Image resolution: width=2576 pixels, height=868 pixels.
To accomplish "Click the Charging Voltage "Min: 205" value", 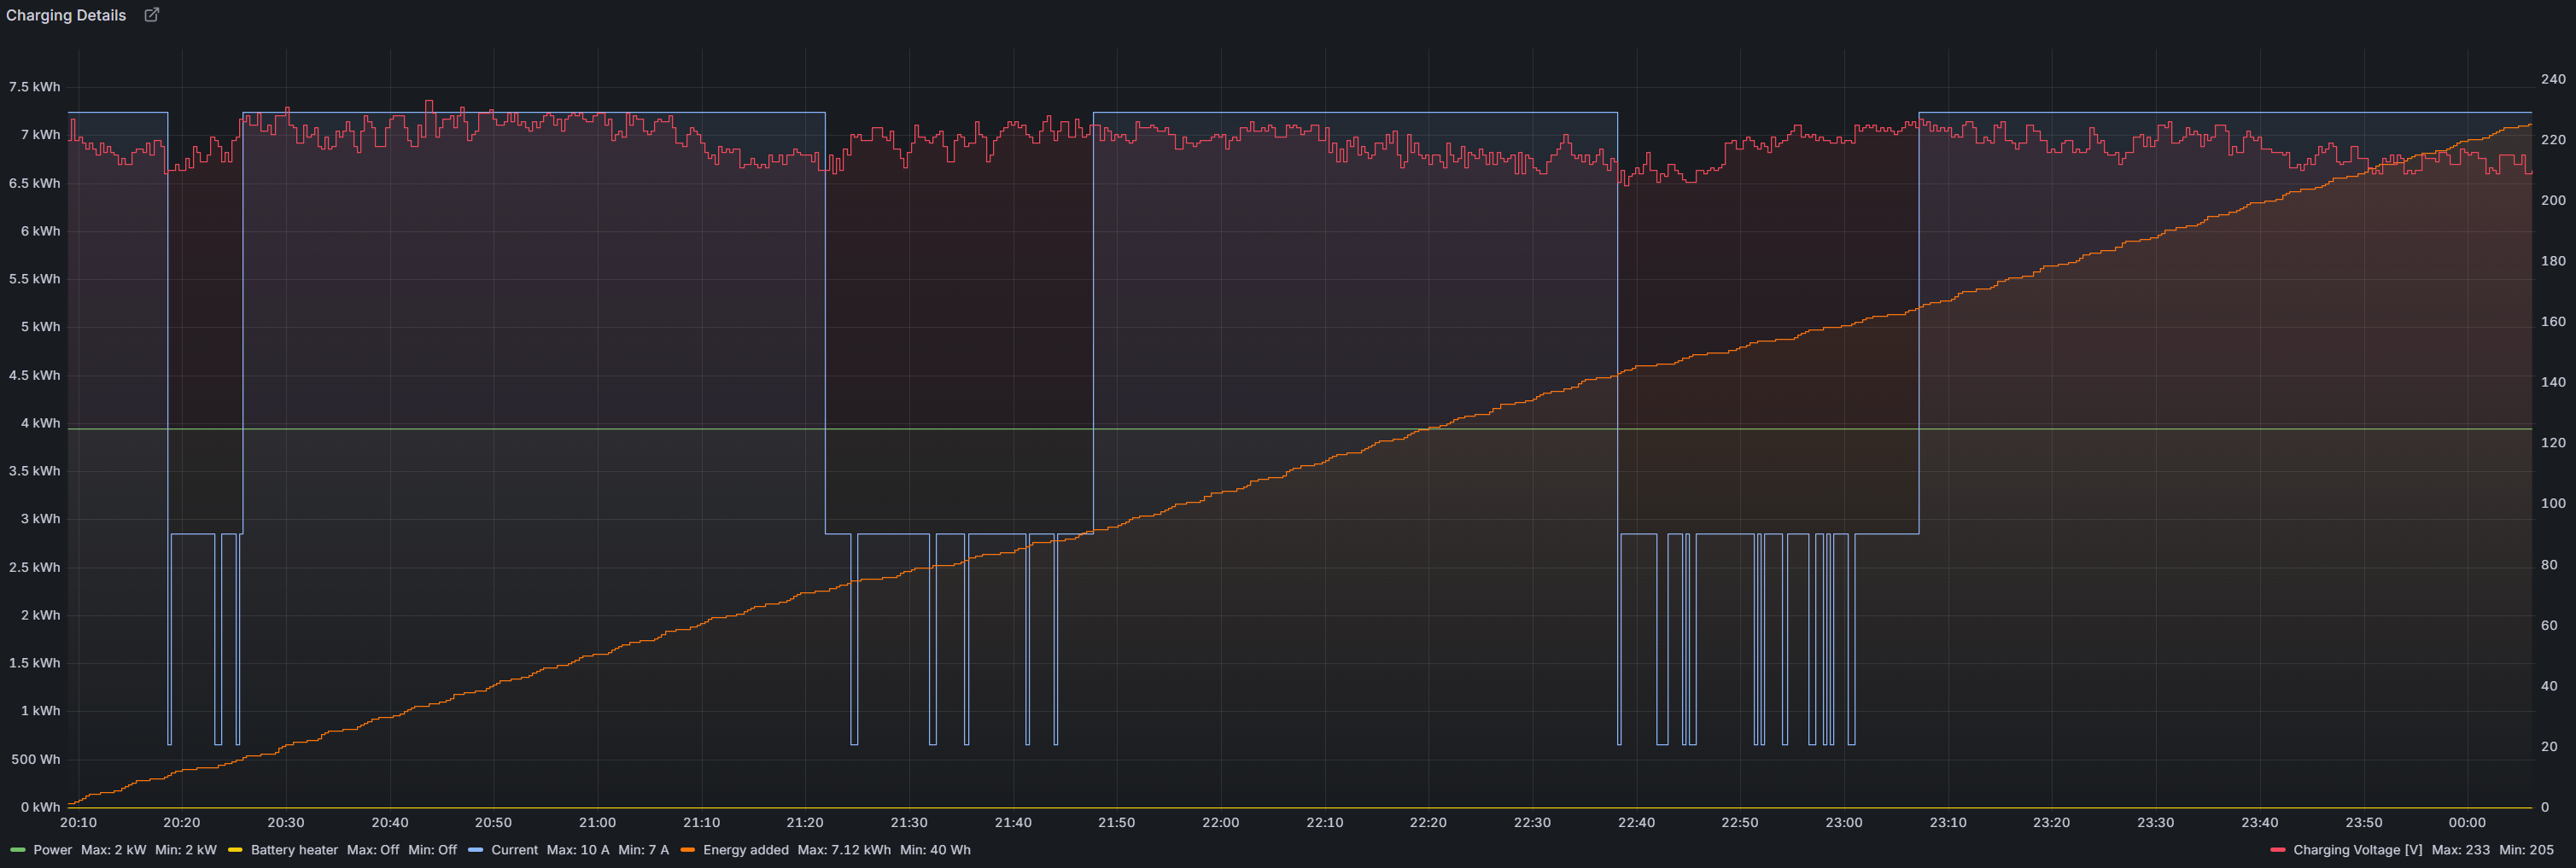I will click(x=2526, y=850).
